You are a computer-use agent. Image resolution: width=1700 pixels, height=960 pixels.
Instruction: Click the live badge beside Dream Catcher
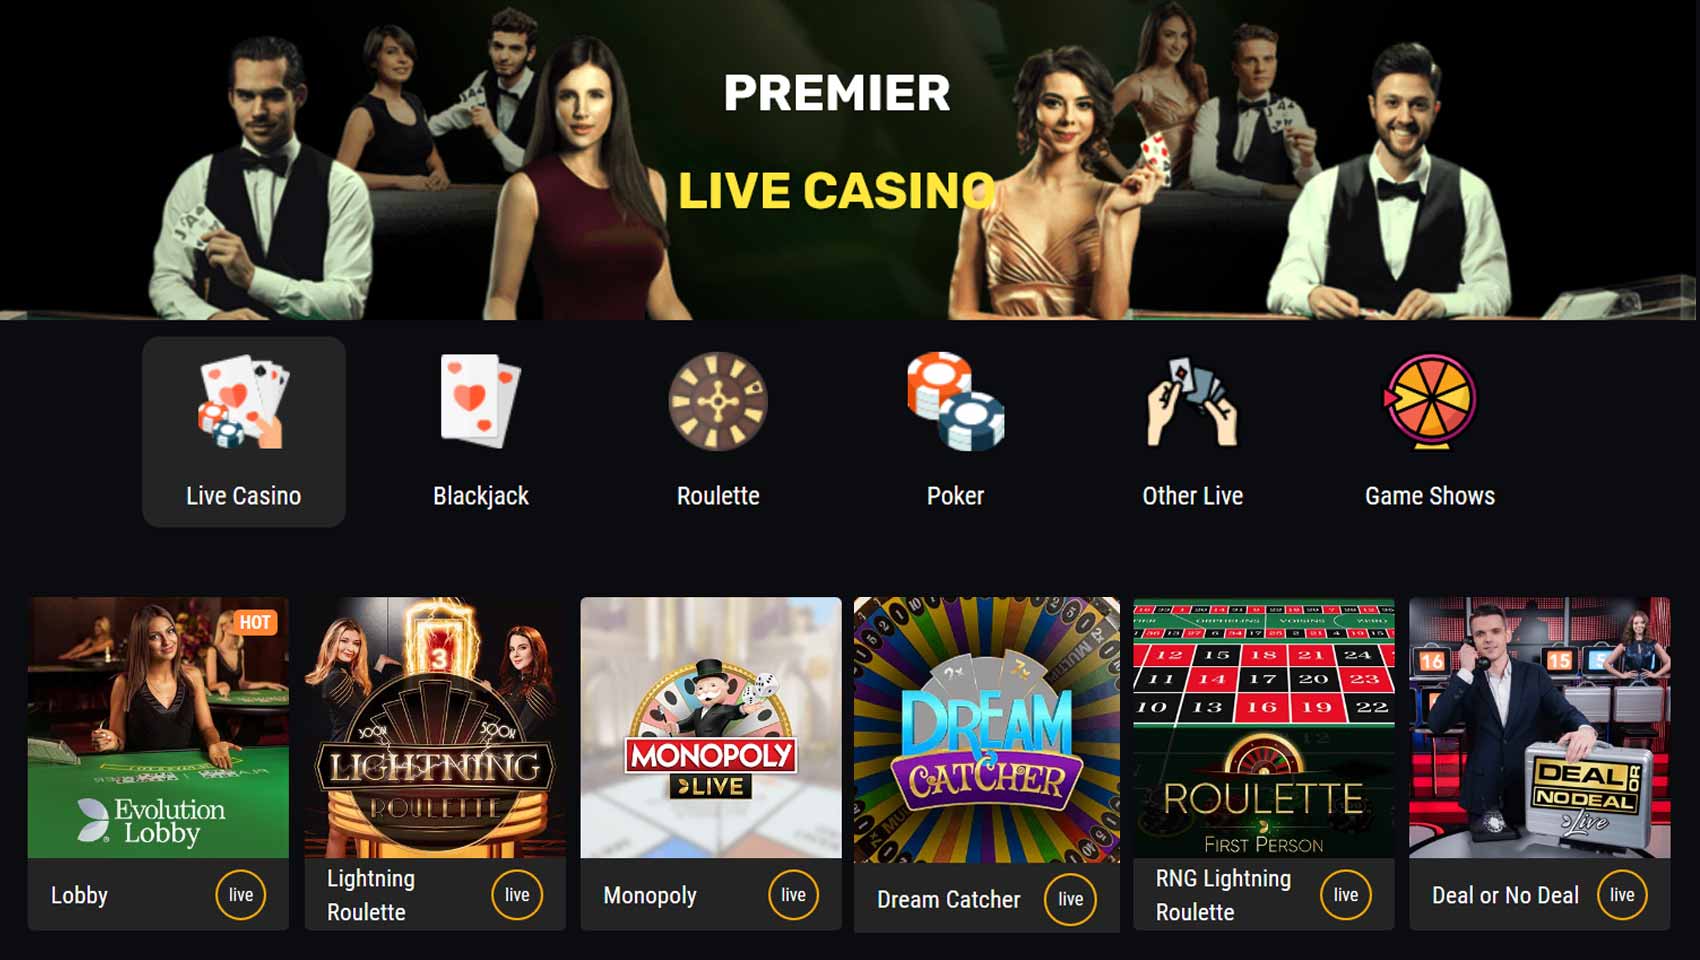[1070, 899]
